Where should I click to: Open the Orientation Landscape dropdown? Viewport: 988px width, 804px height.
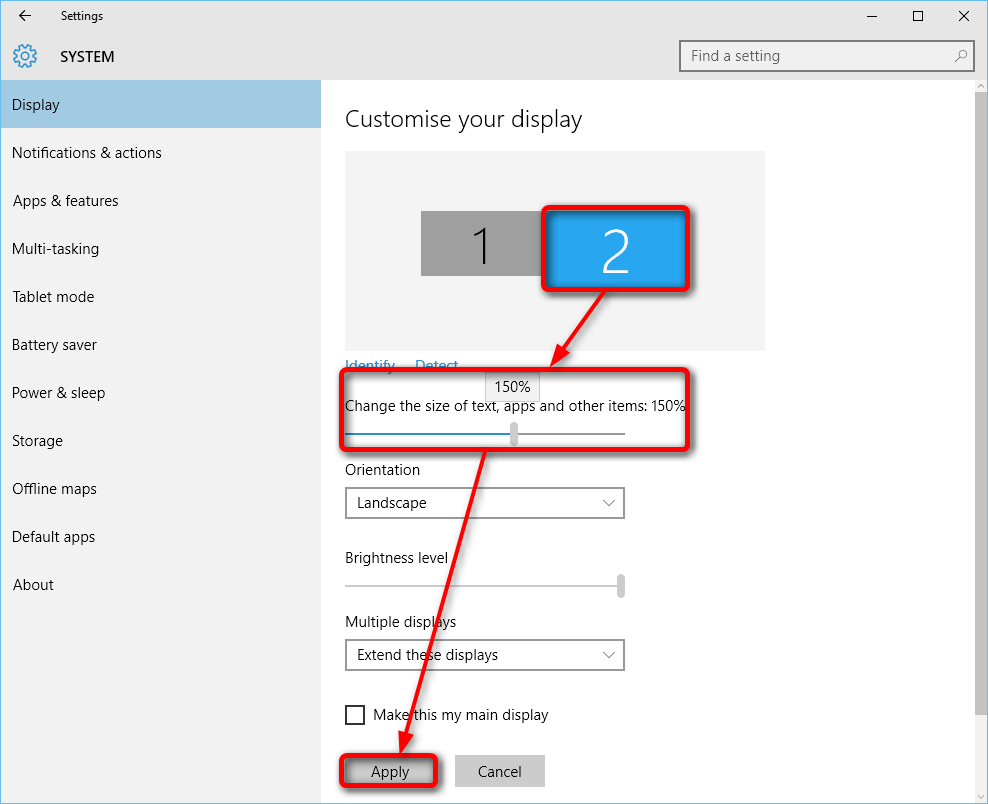tap(485, 503)
